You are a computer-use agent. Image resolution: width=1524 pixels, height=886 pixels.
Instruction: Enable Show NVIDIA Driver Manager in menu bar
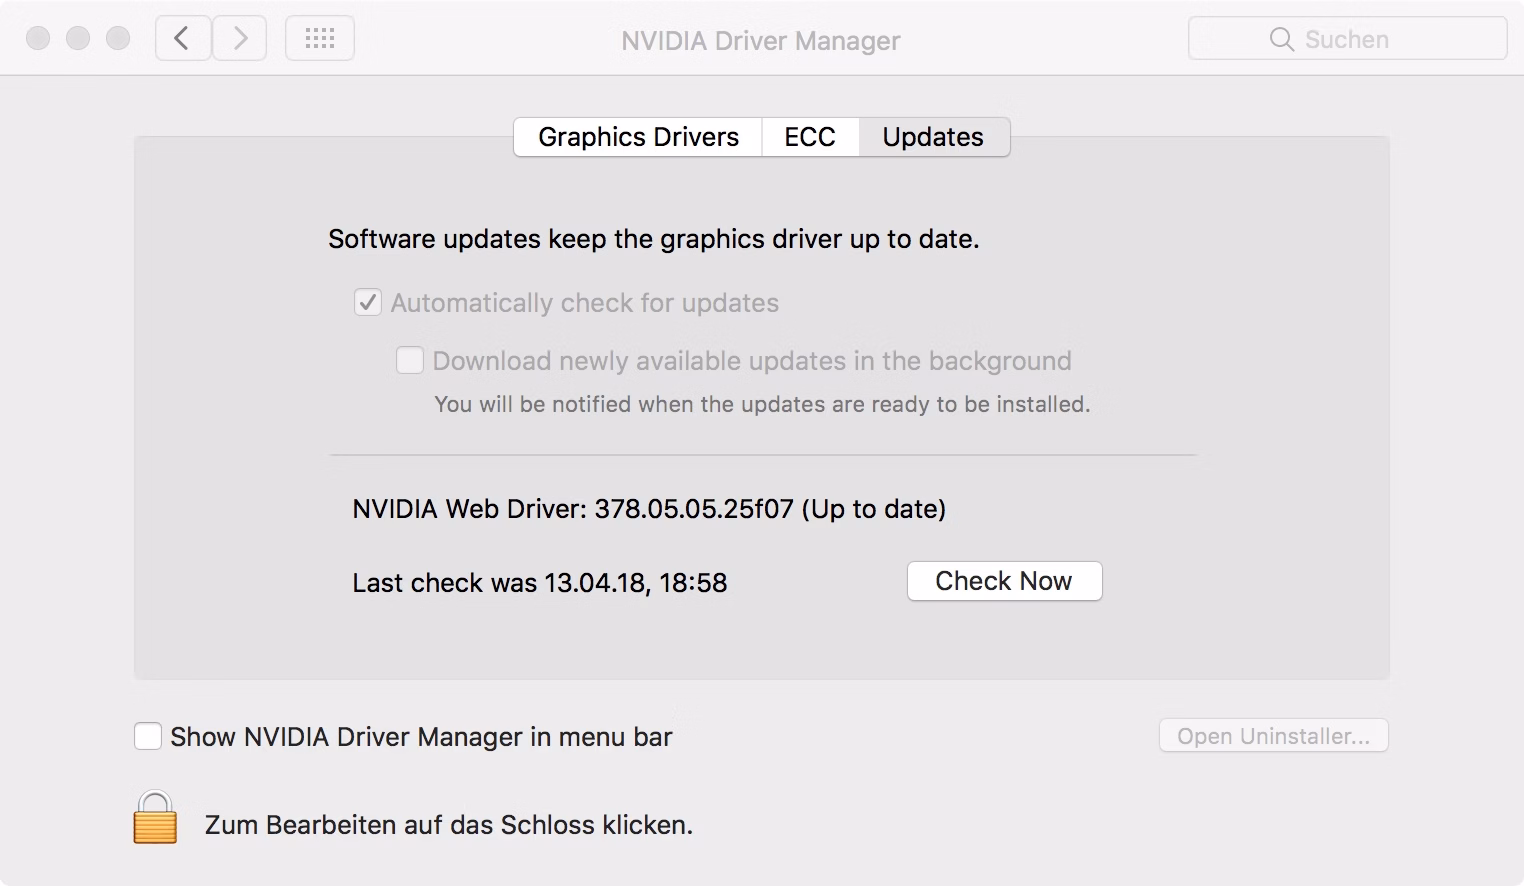[x=148, y=737]
